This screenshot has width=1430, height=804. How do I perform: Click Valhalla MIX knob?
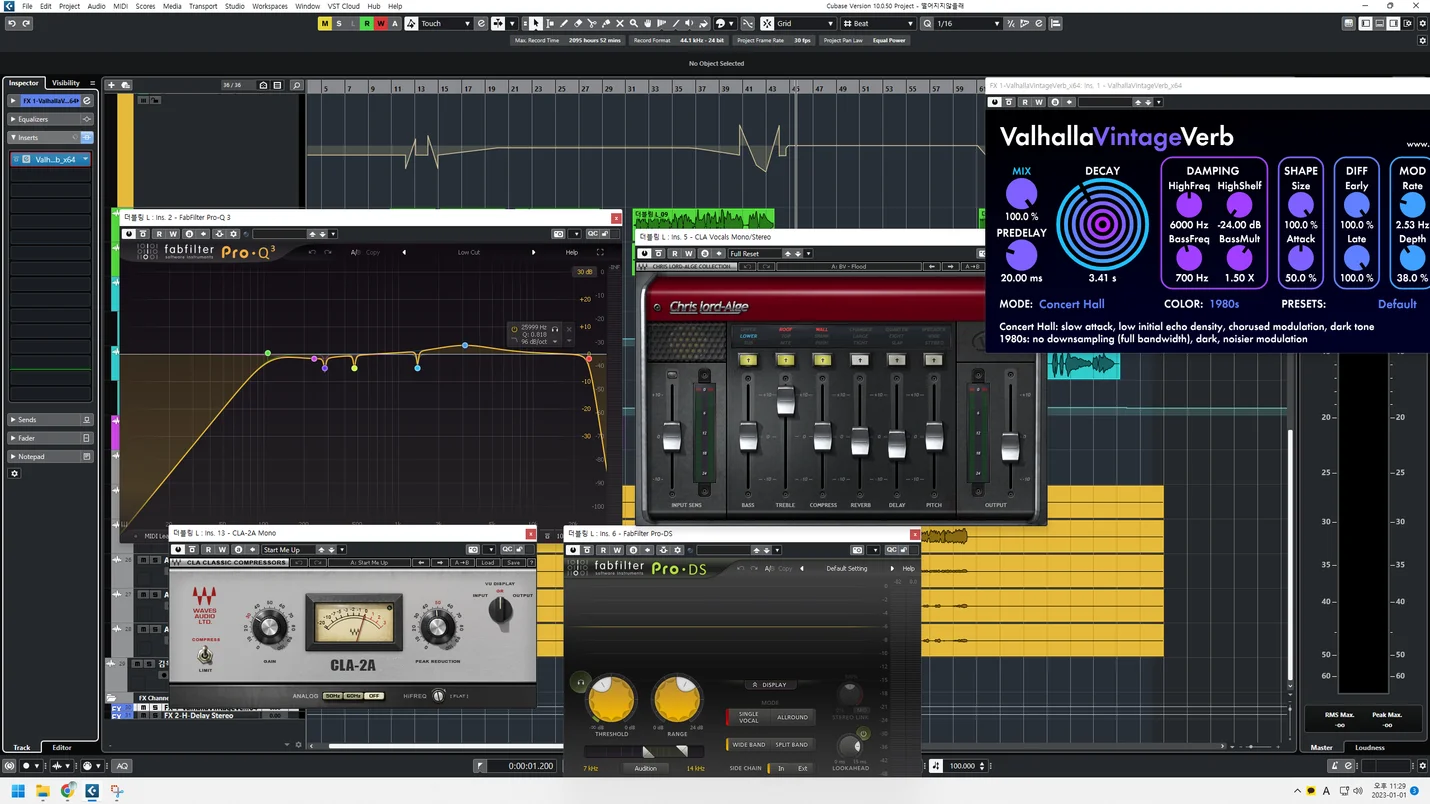pos(1021,194)
